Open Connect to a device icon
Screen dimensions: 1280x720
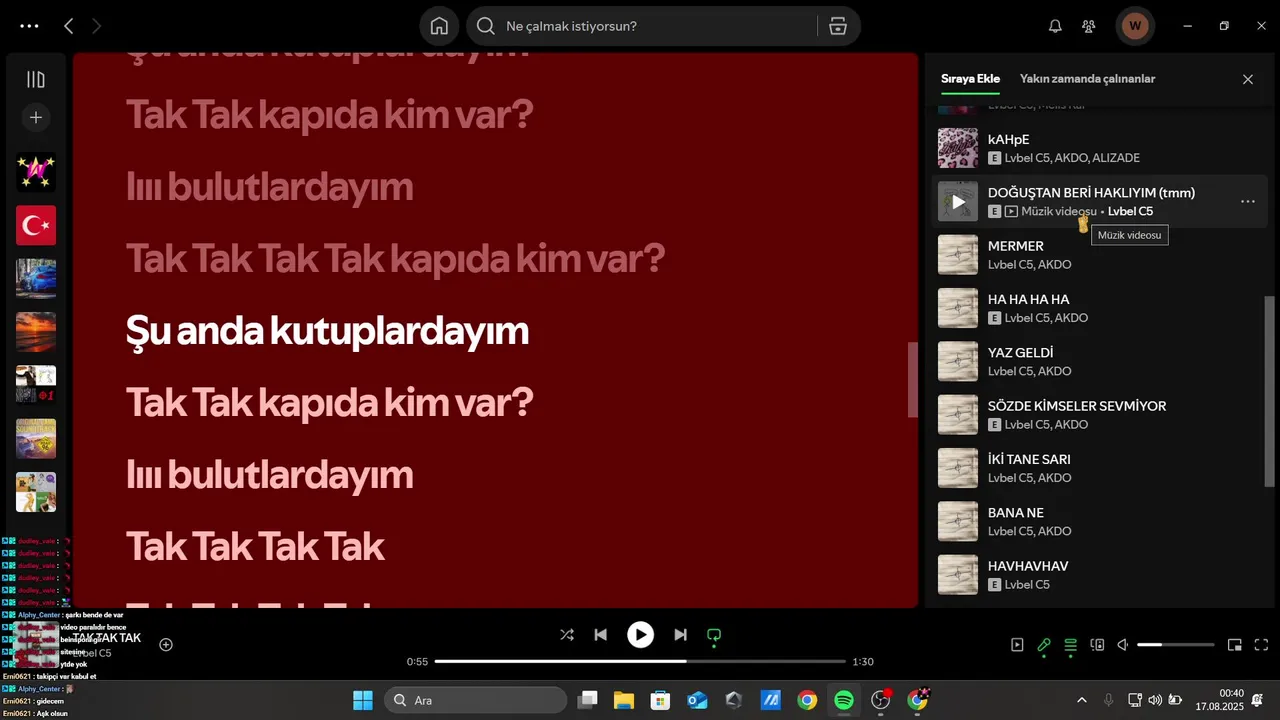pyautogui.click(x=1097, y=645)
